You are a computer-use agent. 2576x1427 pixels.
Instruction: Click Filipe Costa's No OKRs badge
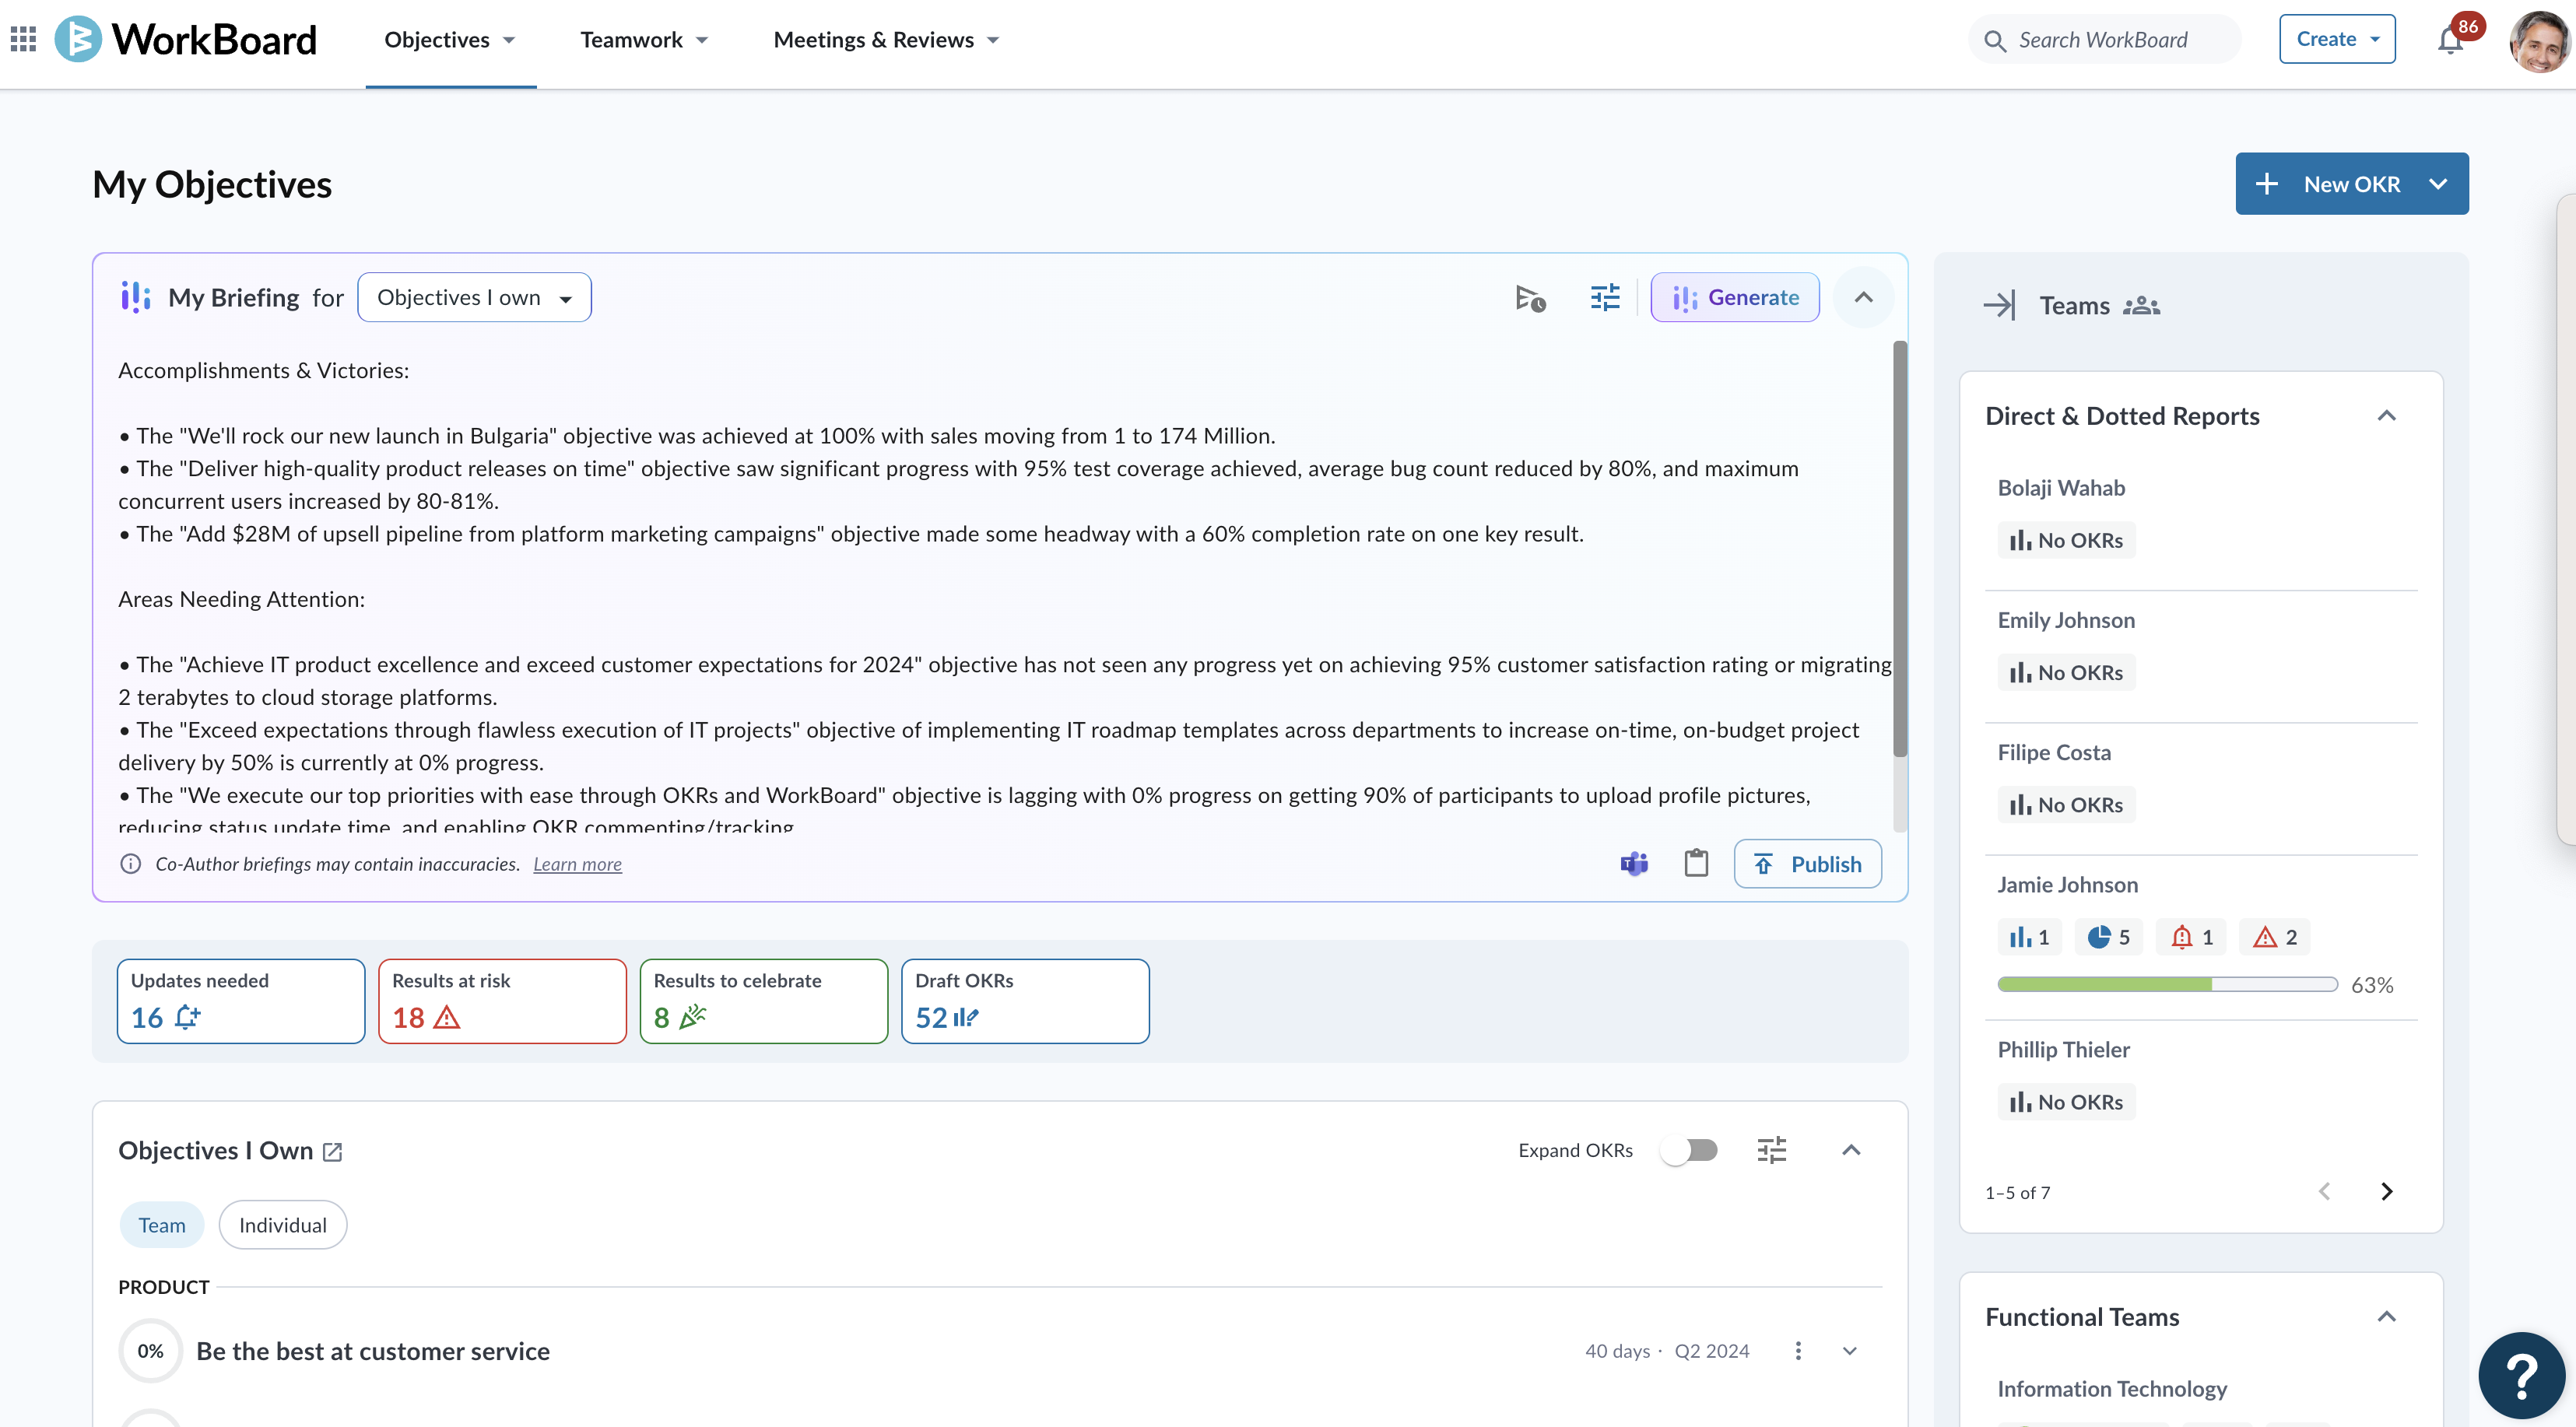point(2066,805)
